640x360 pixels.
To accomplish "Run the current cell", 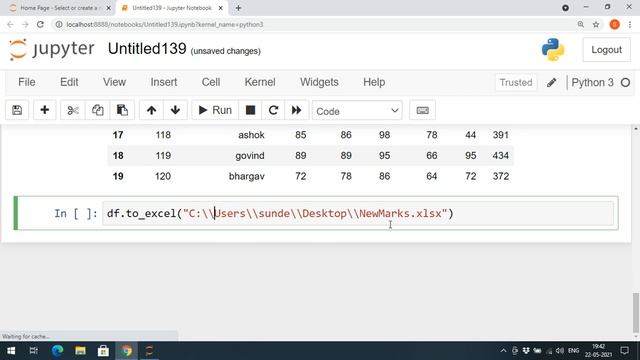I will click(x=215, y=110).
